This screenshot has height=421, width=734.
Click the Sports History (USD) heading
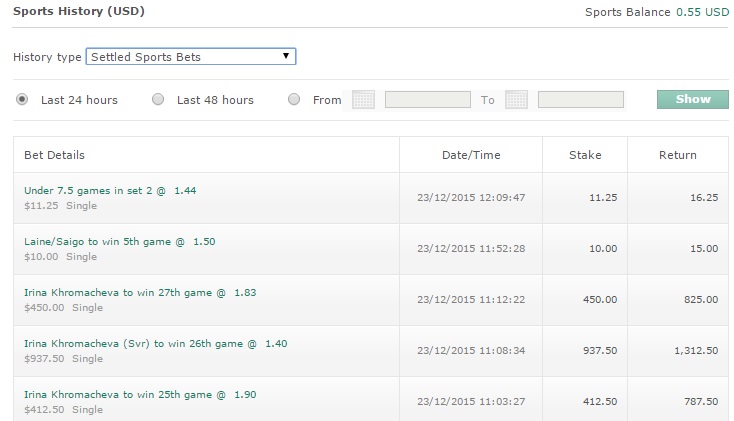(79, 11)
